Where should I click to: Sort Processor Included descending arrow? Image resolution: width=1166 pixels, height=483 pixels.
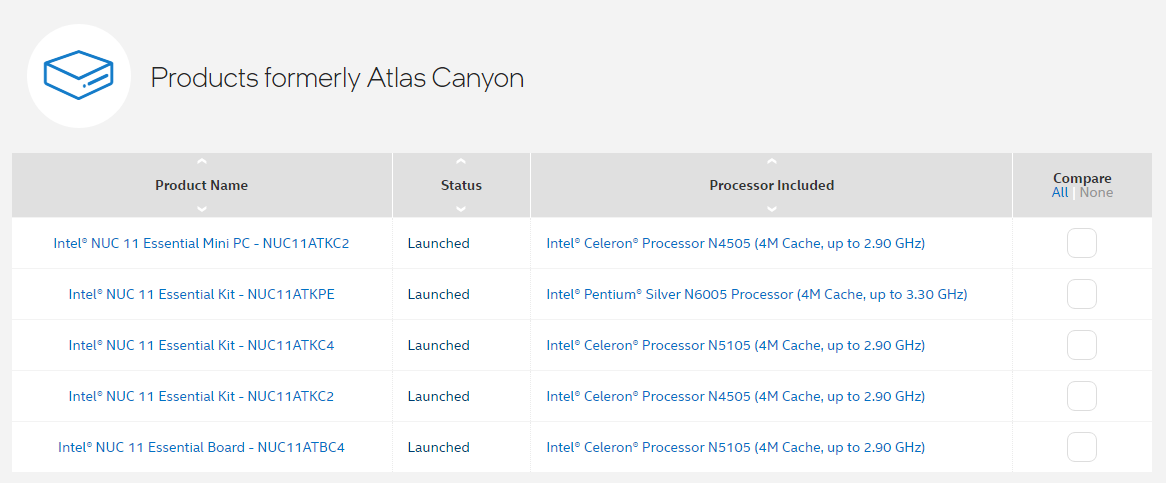point(771,210)
